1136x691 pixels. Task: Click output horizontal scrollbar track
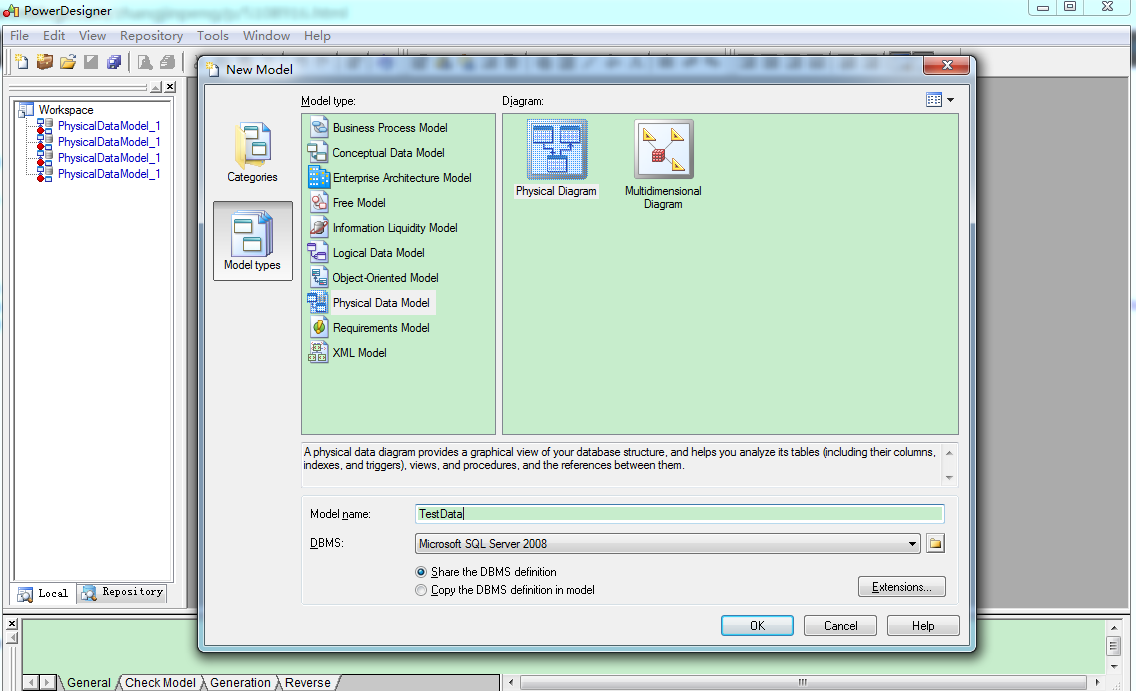[803, 682]
